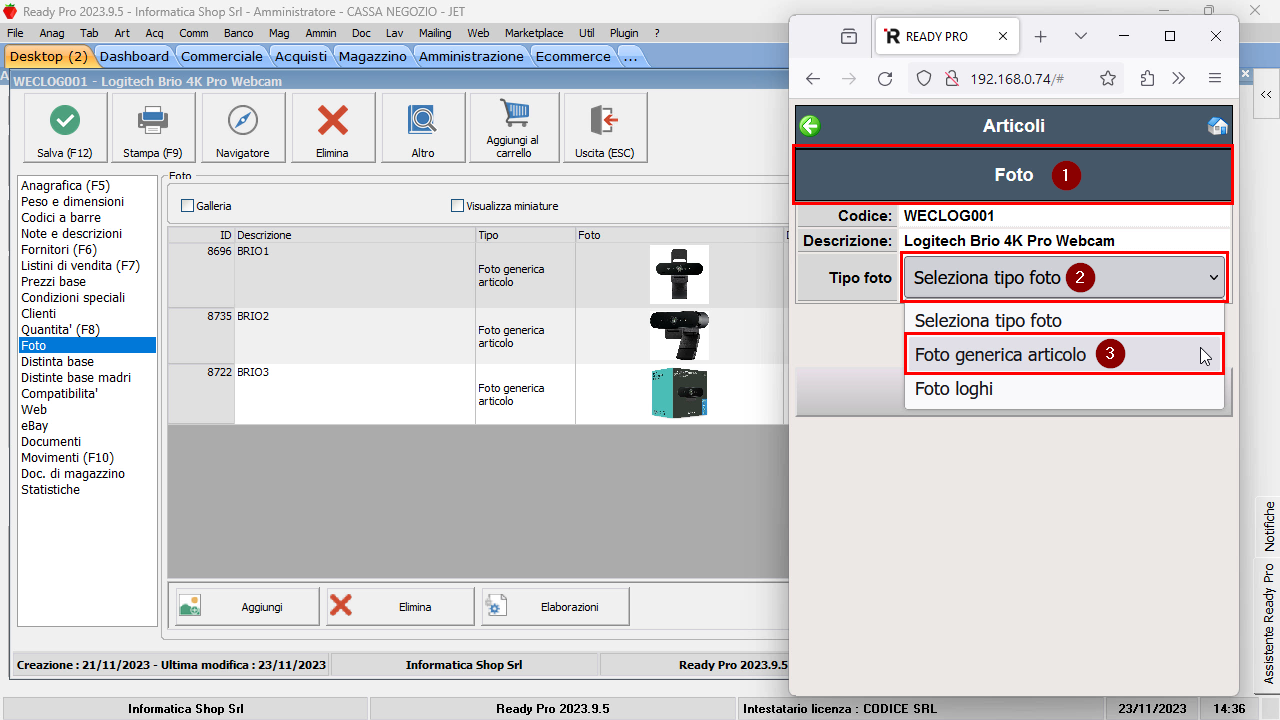The height and width of the screenshot is (720, 1280).
Task: Collapse the side panel double-chevron
Action: click(x=1266, y=94)
